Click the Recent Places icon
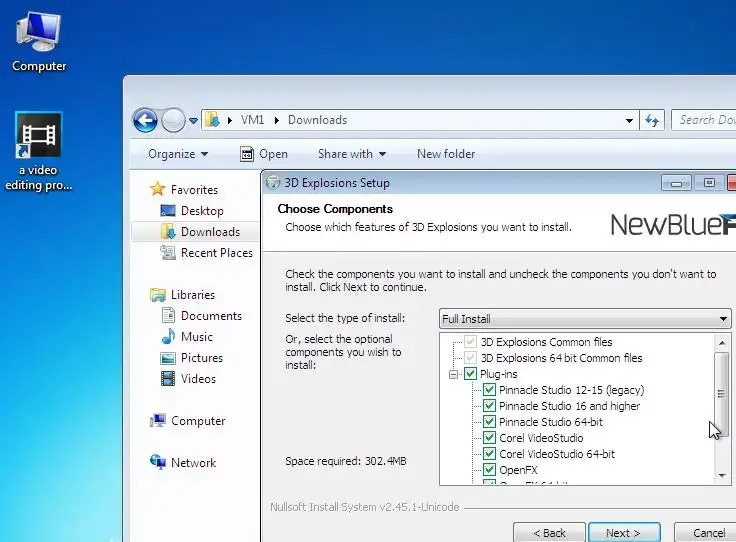The width and height of the screenshot is (736, 542). tap(168, 252)
